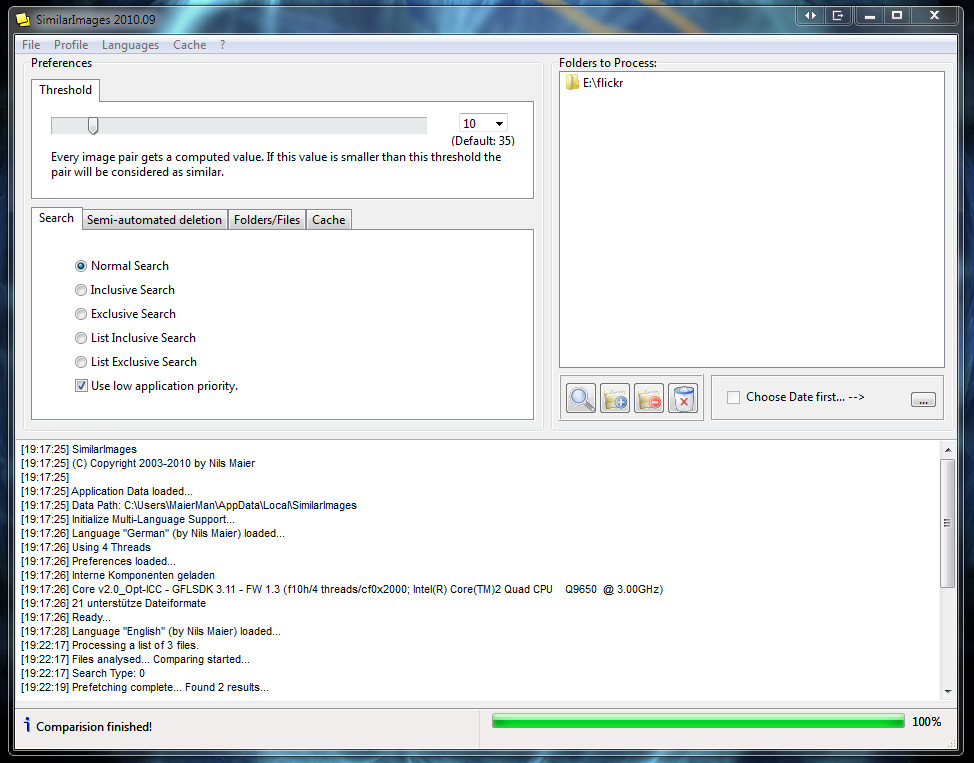Start the search with the magnifier icon
Viewport: 974px width, 763px height.
[581, 398]
